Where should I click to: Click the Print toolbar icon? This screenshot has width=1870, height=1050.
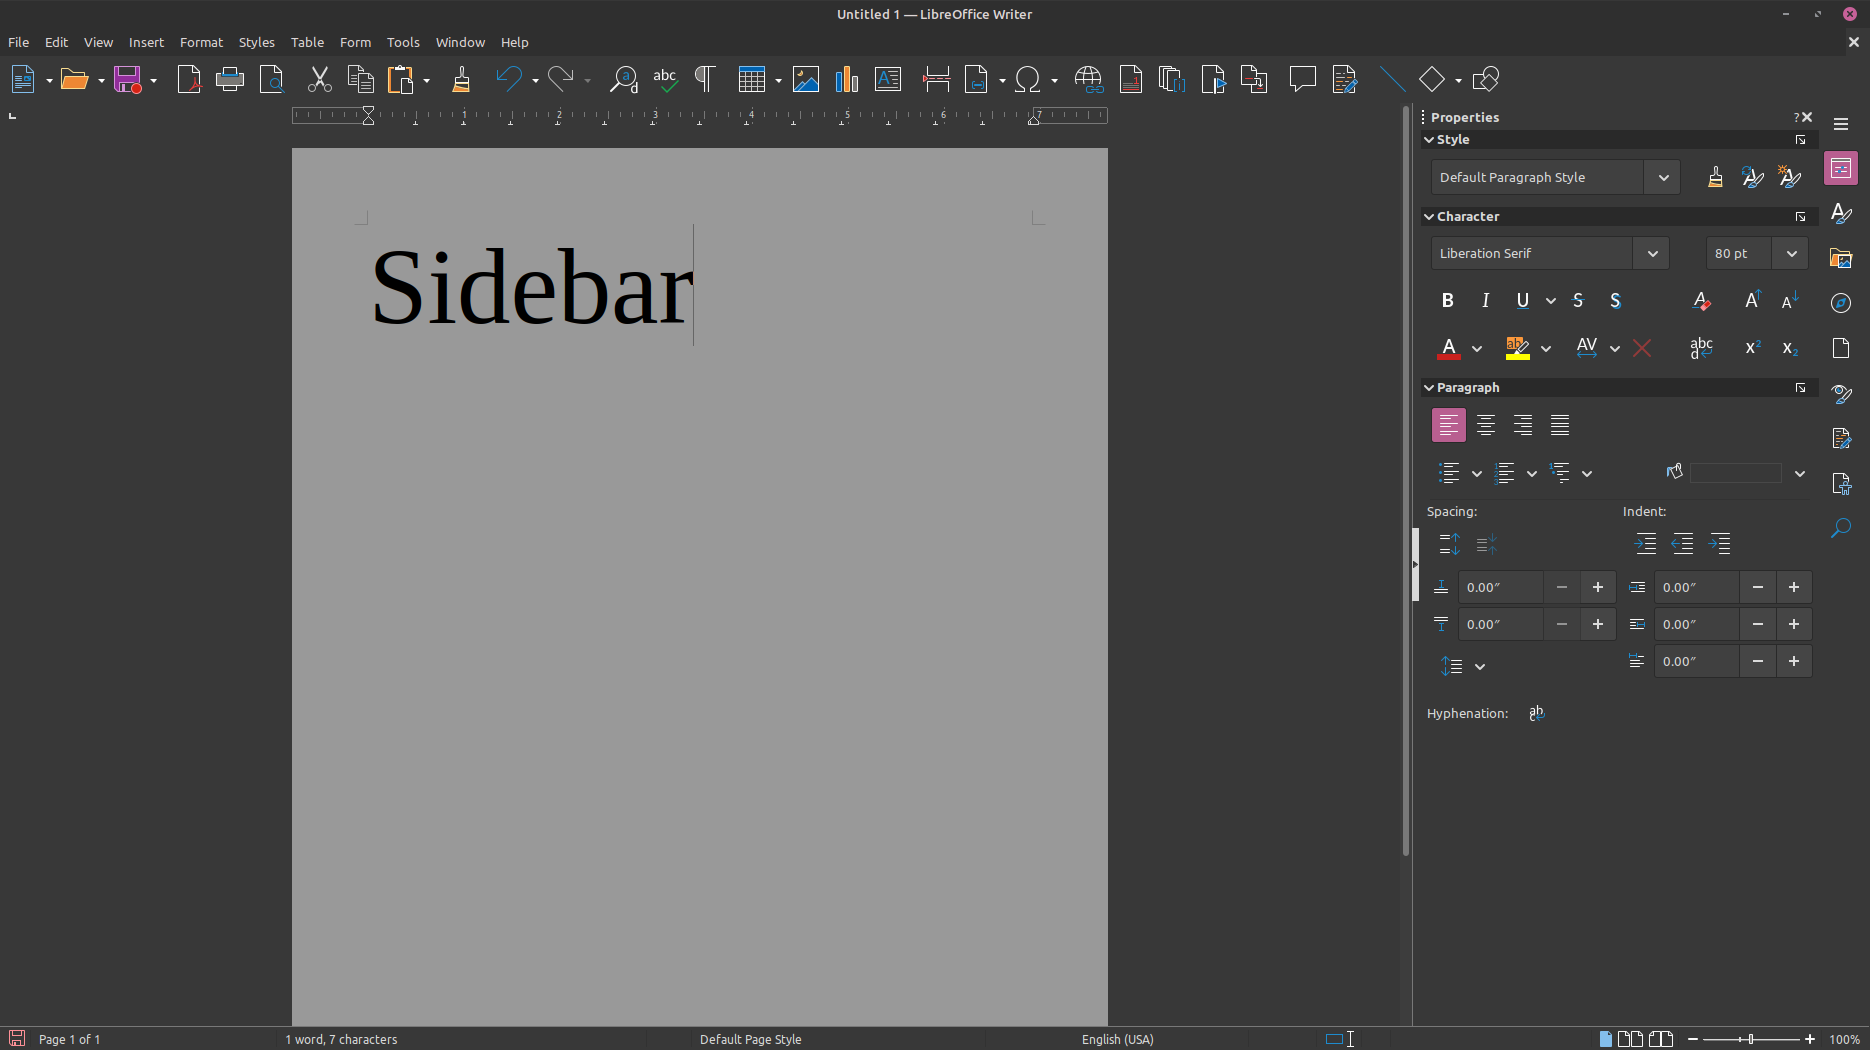pos(230,79)
